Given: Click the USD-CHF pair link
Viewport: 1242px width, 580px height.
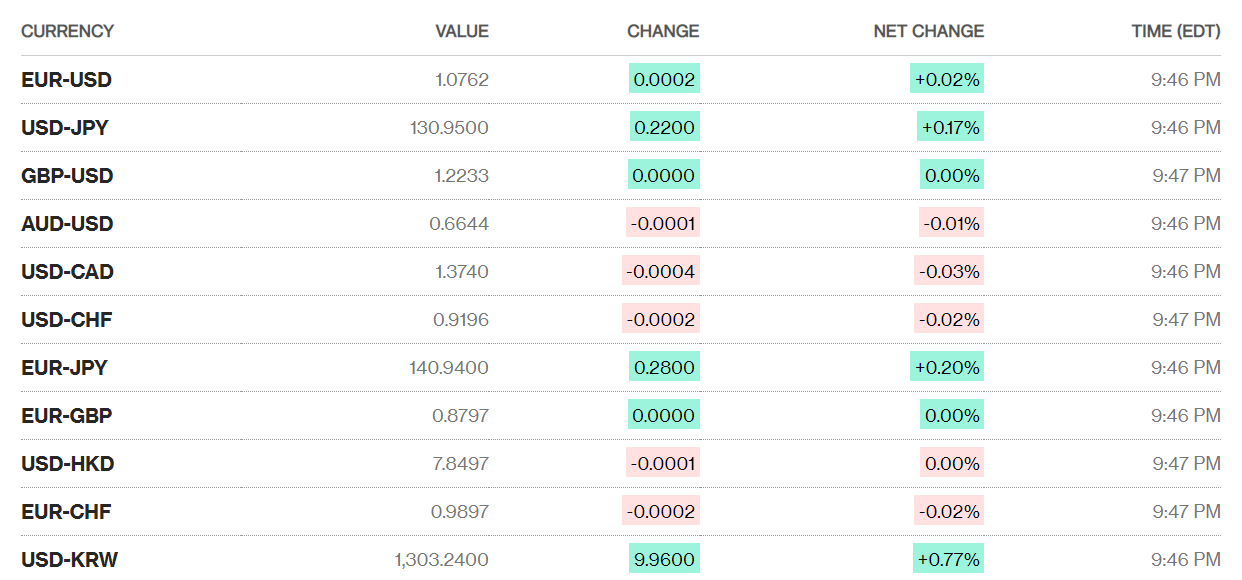Looking at the screenshot, I should point(66,320).
